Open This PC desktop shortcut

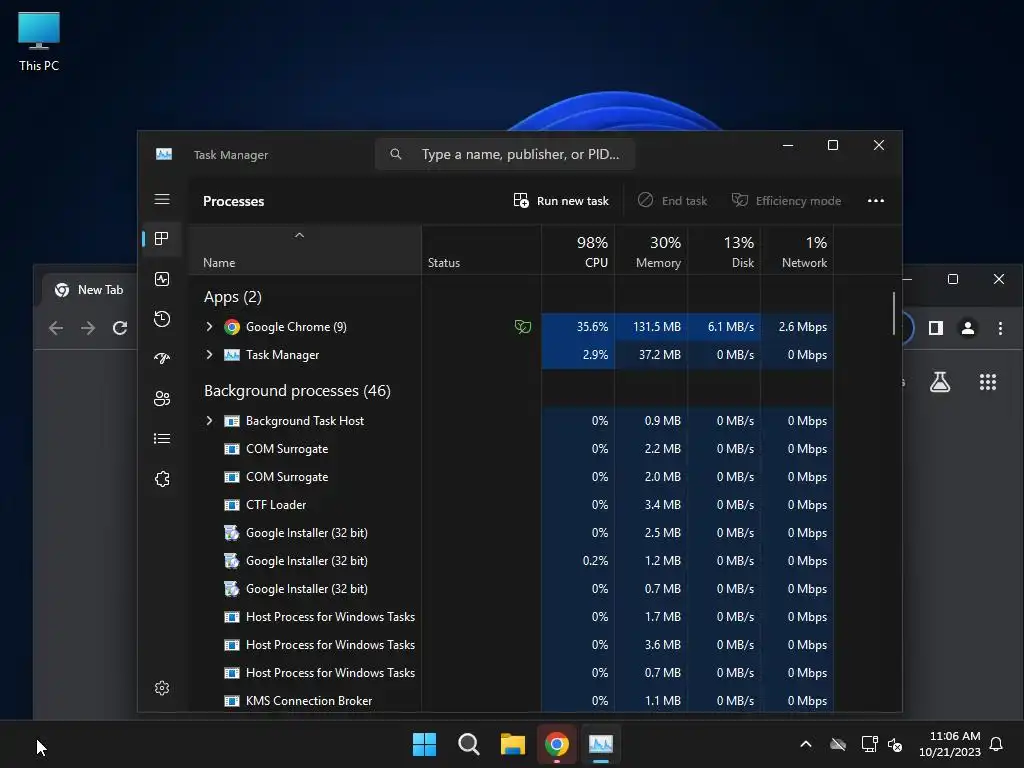coord(39,42)
